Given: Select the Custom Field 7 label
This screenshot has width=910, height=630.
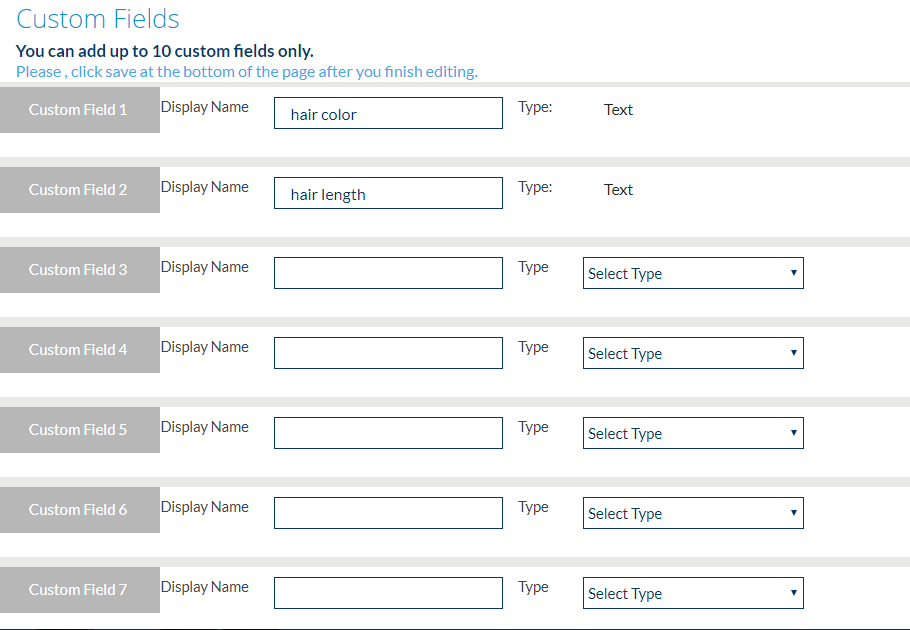Looking at the screenshot, I should click(79, 590).
